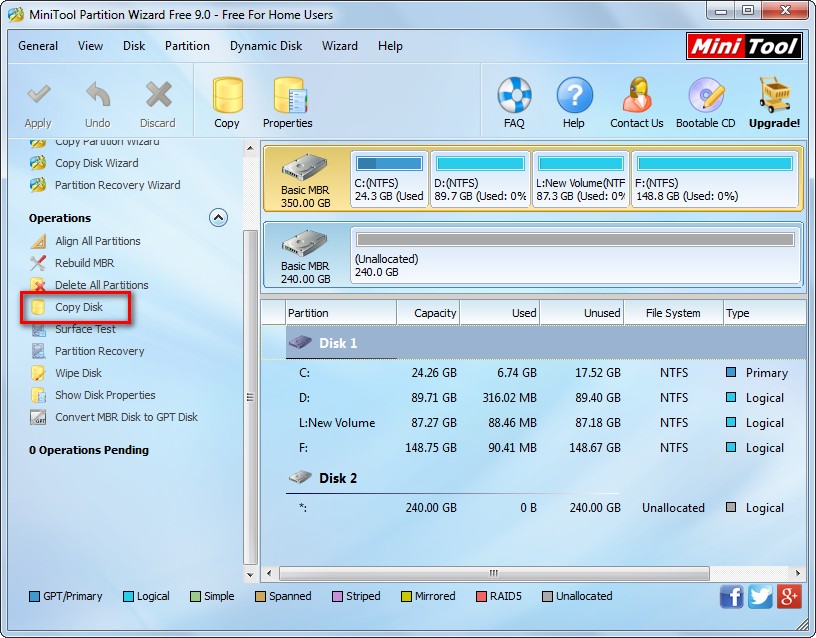The height and width of the screenshot is (638, 816).
Task: Open the FAQ lifebuoy icon
Action: point(514,95)
